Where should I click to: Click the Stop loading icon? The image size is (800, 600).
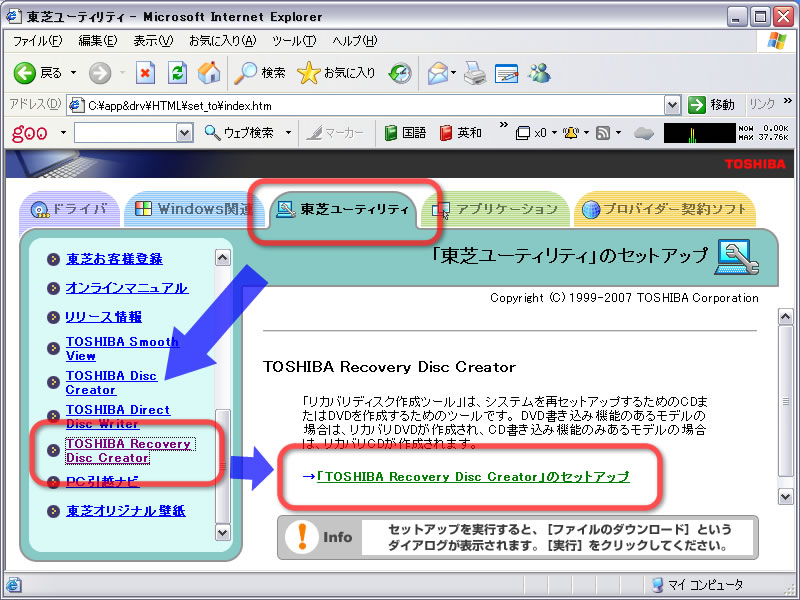(x=145, y=73)
